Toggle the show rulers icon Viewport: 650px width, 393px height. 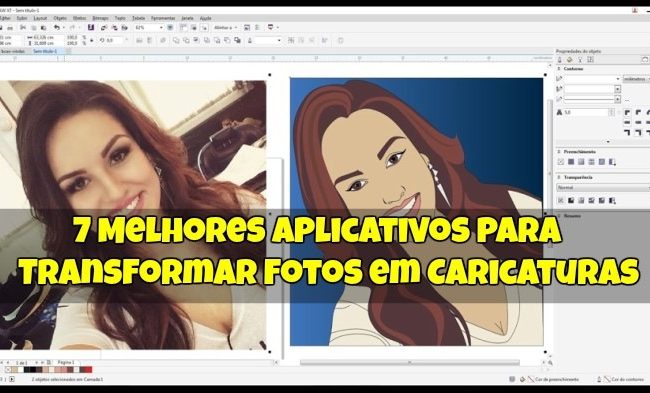coord(183,27)
